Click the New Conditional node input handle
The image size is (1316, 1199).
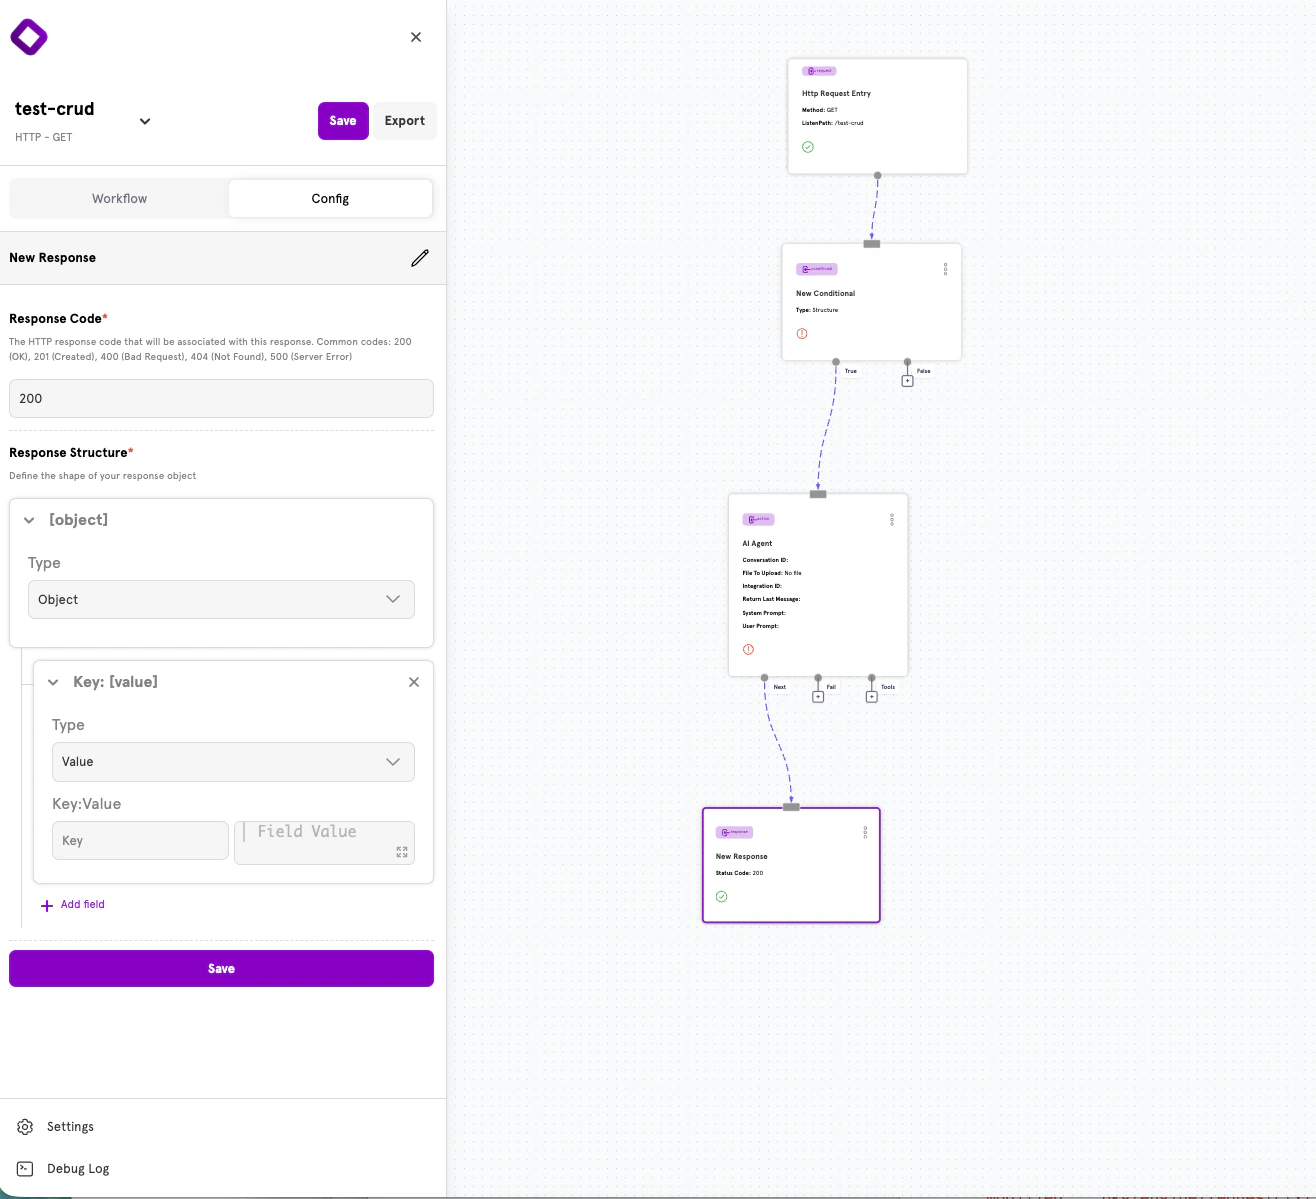coord(872,244)
